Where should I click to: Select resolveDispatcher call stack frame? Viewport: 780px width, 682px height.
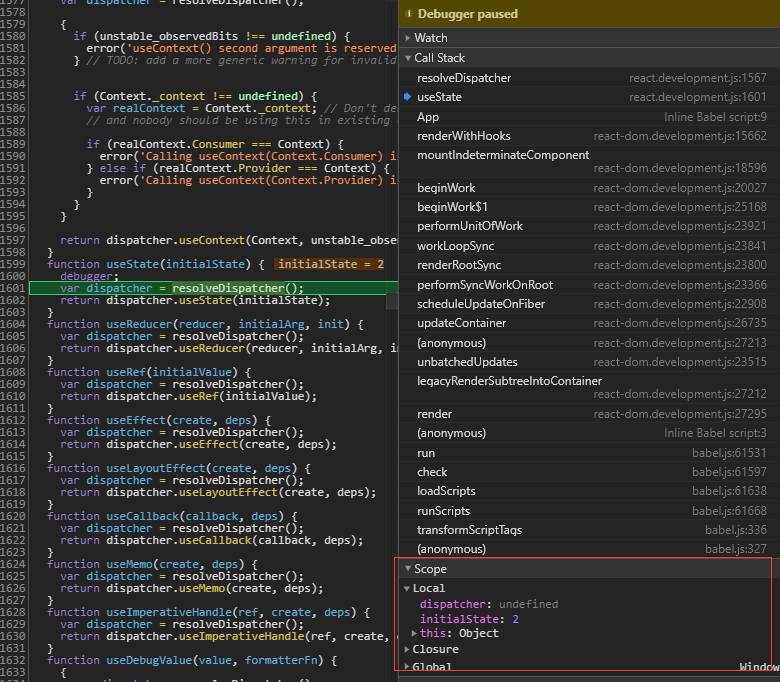589,78
